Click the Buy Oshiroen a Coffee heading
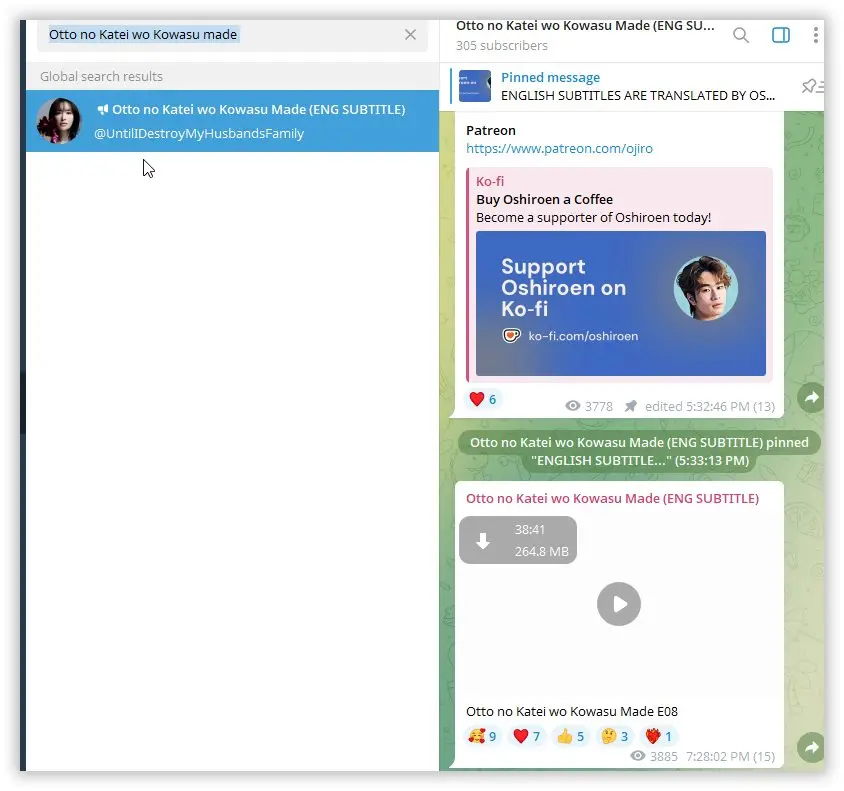The height and width of the screenshot is (791, 844). [544, 200]
